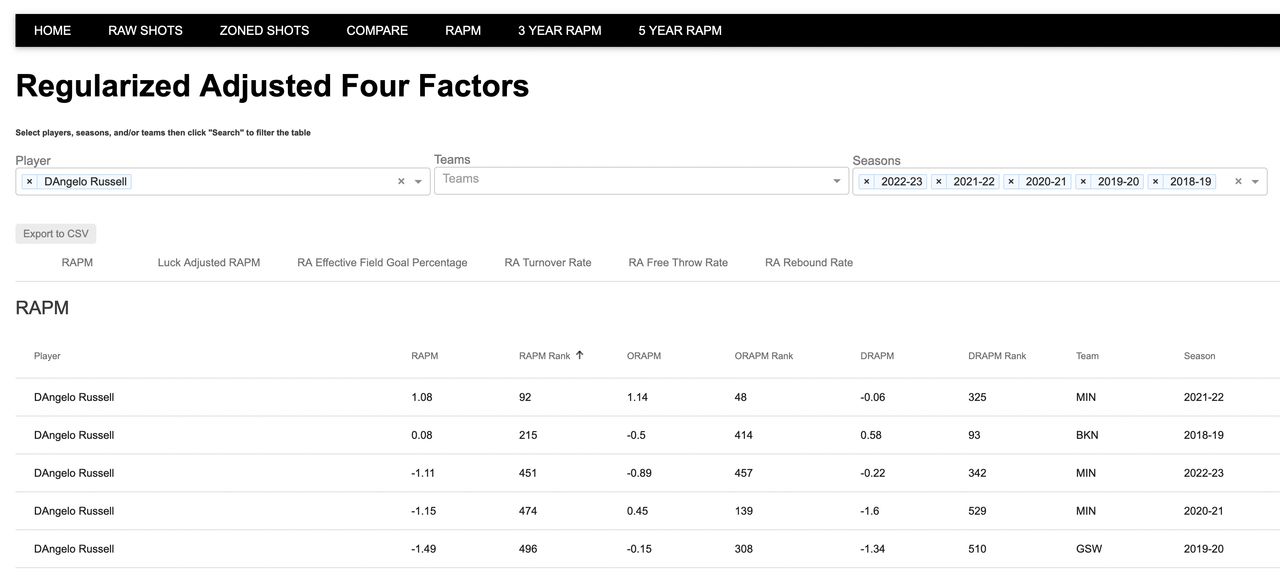
Task: Clear all selected seasons
Action: [1238, 182]
